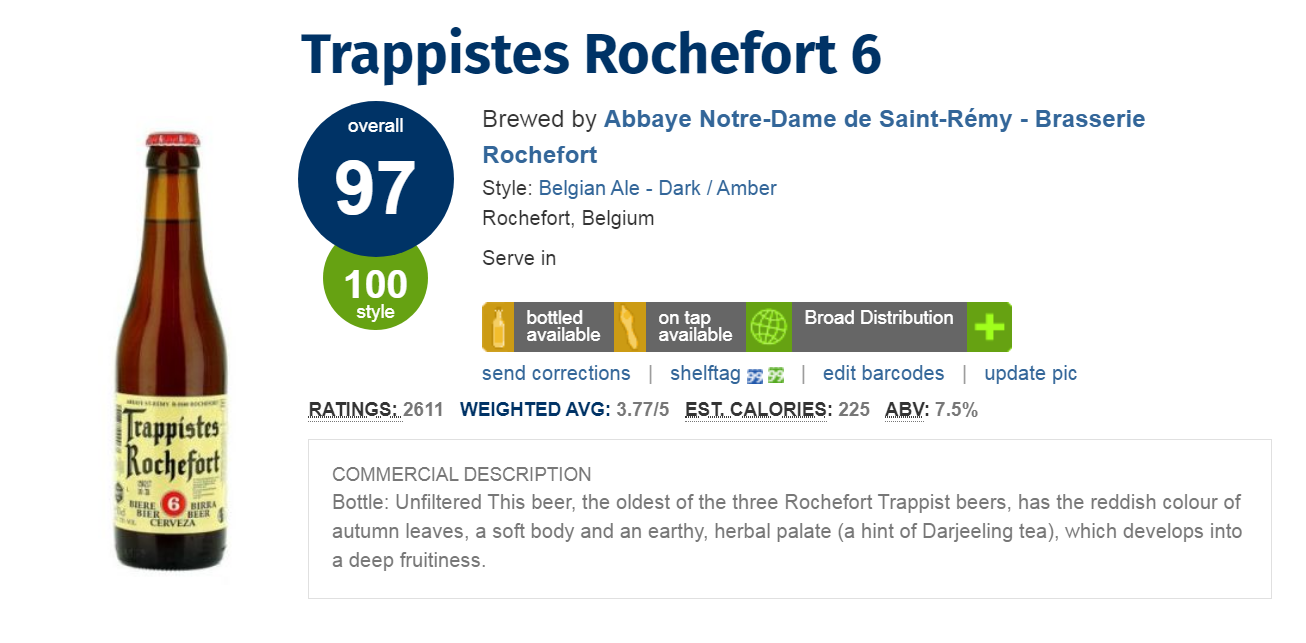The image size is (1306, 643).
Task: Click the globe distribution icon
Action: click(769, 327)
